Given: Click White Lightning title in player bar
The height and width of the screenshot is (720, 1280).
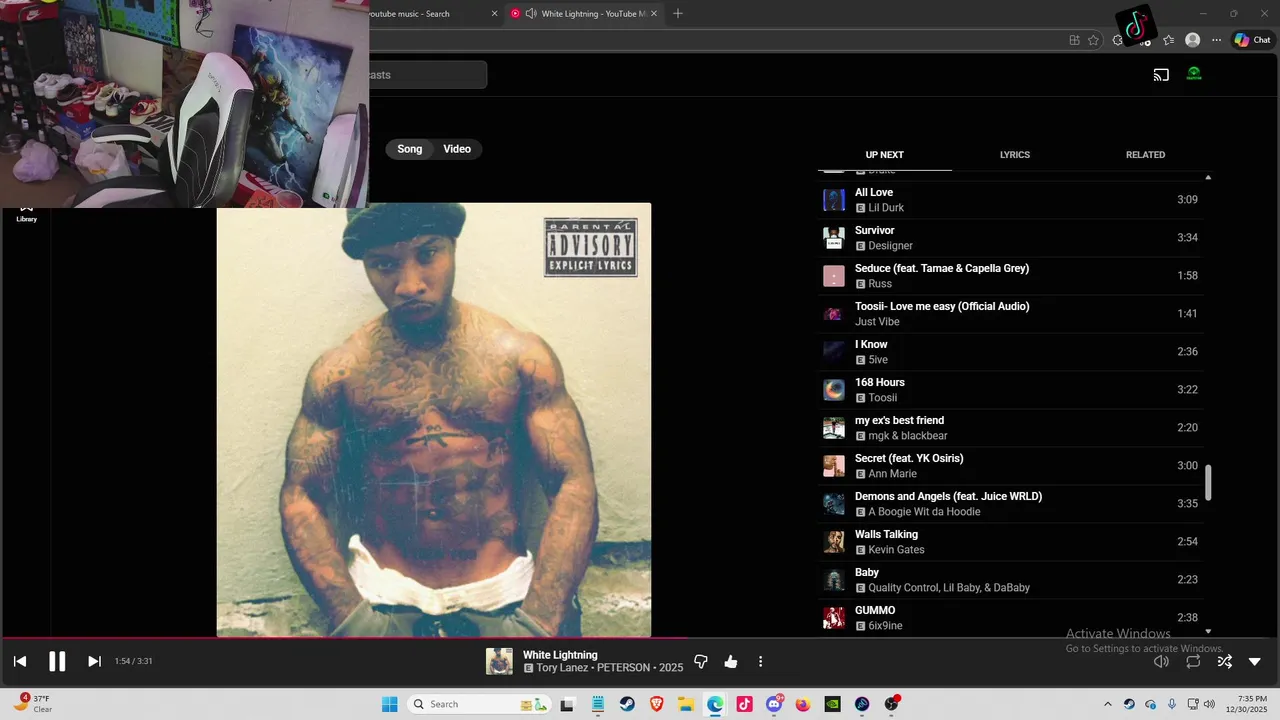Looking at the screenshot, I should point(560,655).
